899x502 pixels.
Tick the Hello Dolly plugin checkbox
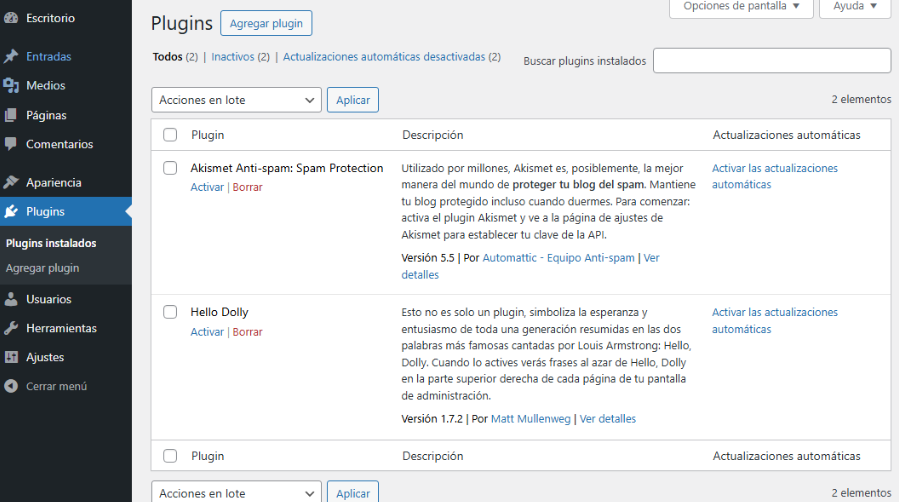pyautogui.click(x=170, y=312)
